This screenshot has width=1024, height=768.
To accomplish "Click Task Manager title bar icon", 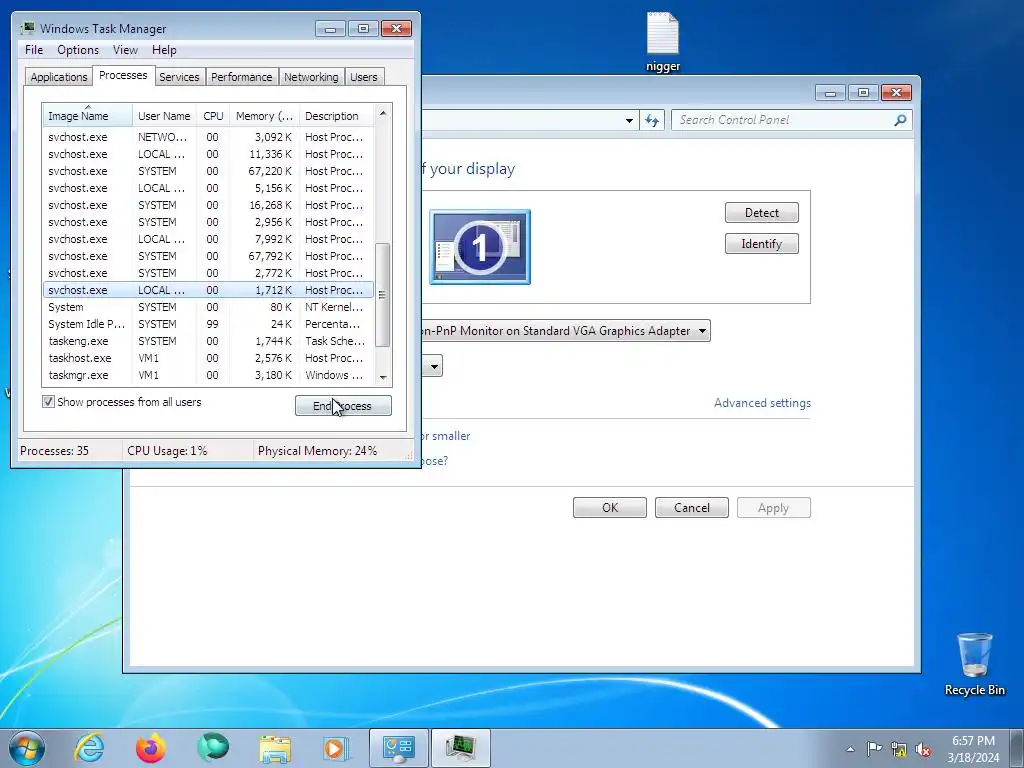I will [x=27, y=28].
